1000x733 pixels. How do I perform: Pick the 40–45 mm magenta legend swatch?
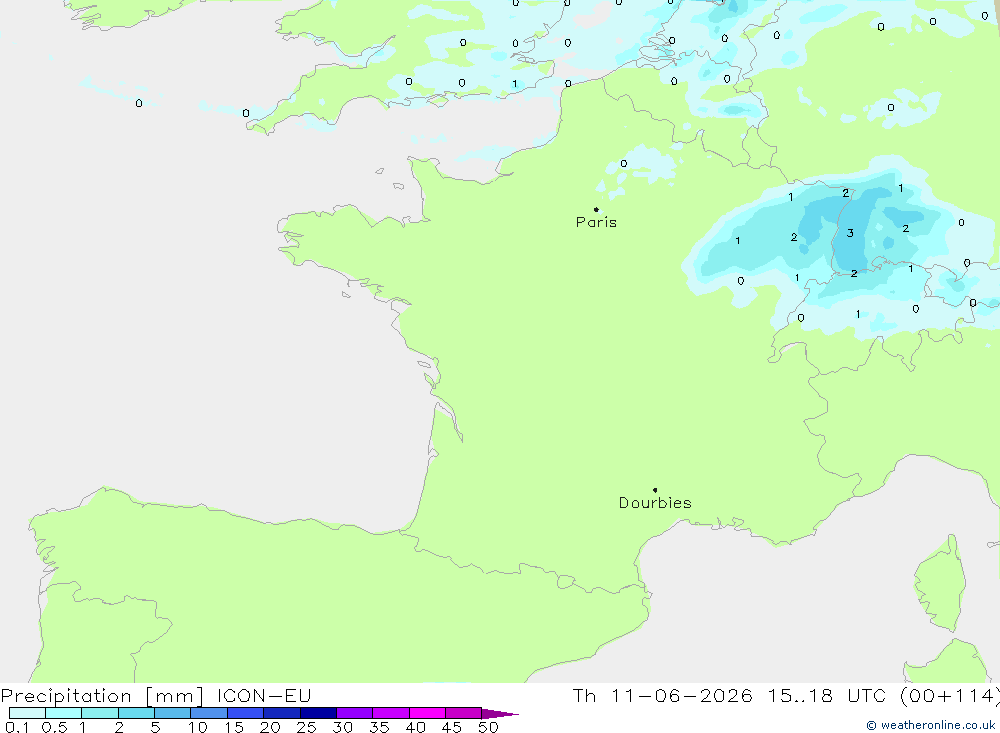click(427, 713)
